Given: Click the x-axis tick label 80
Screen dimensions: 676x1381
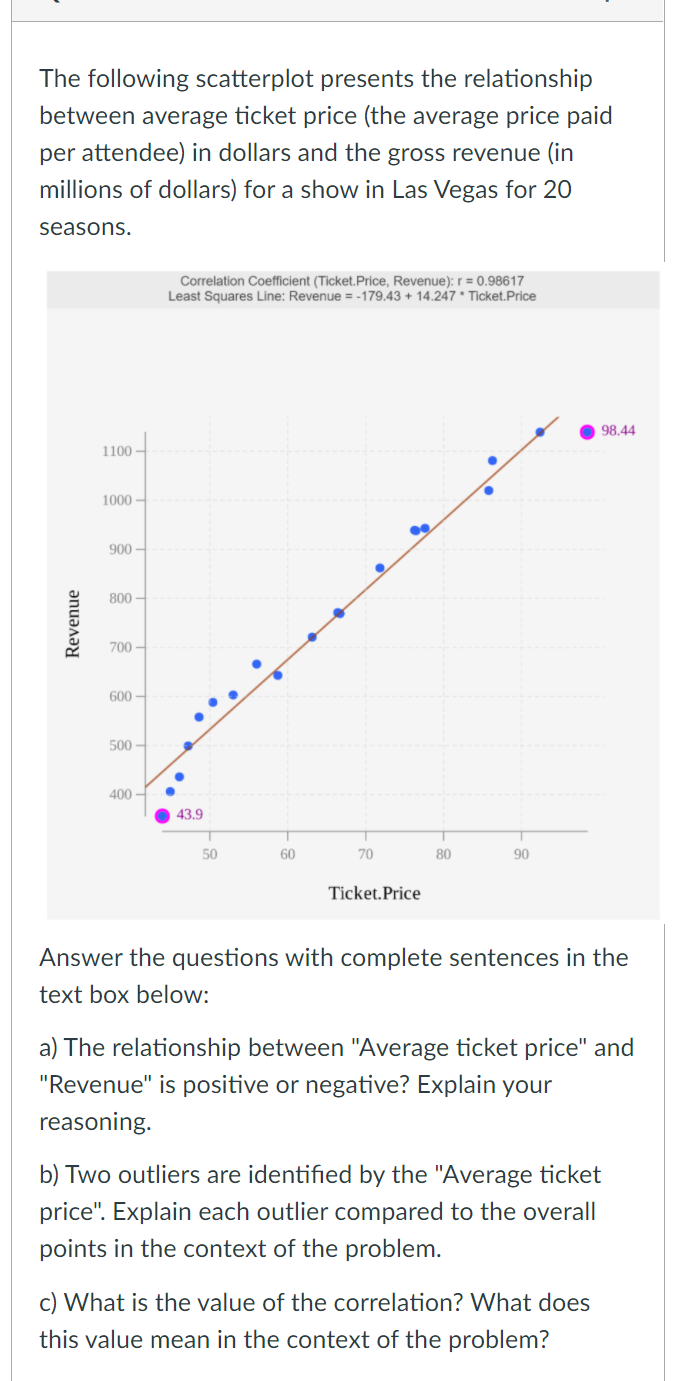Looking at the screenshot, I should coord(444,855).
